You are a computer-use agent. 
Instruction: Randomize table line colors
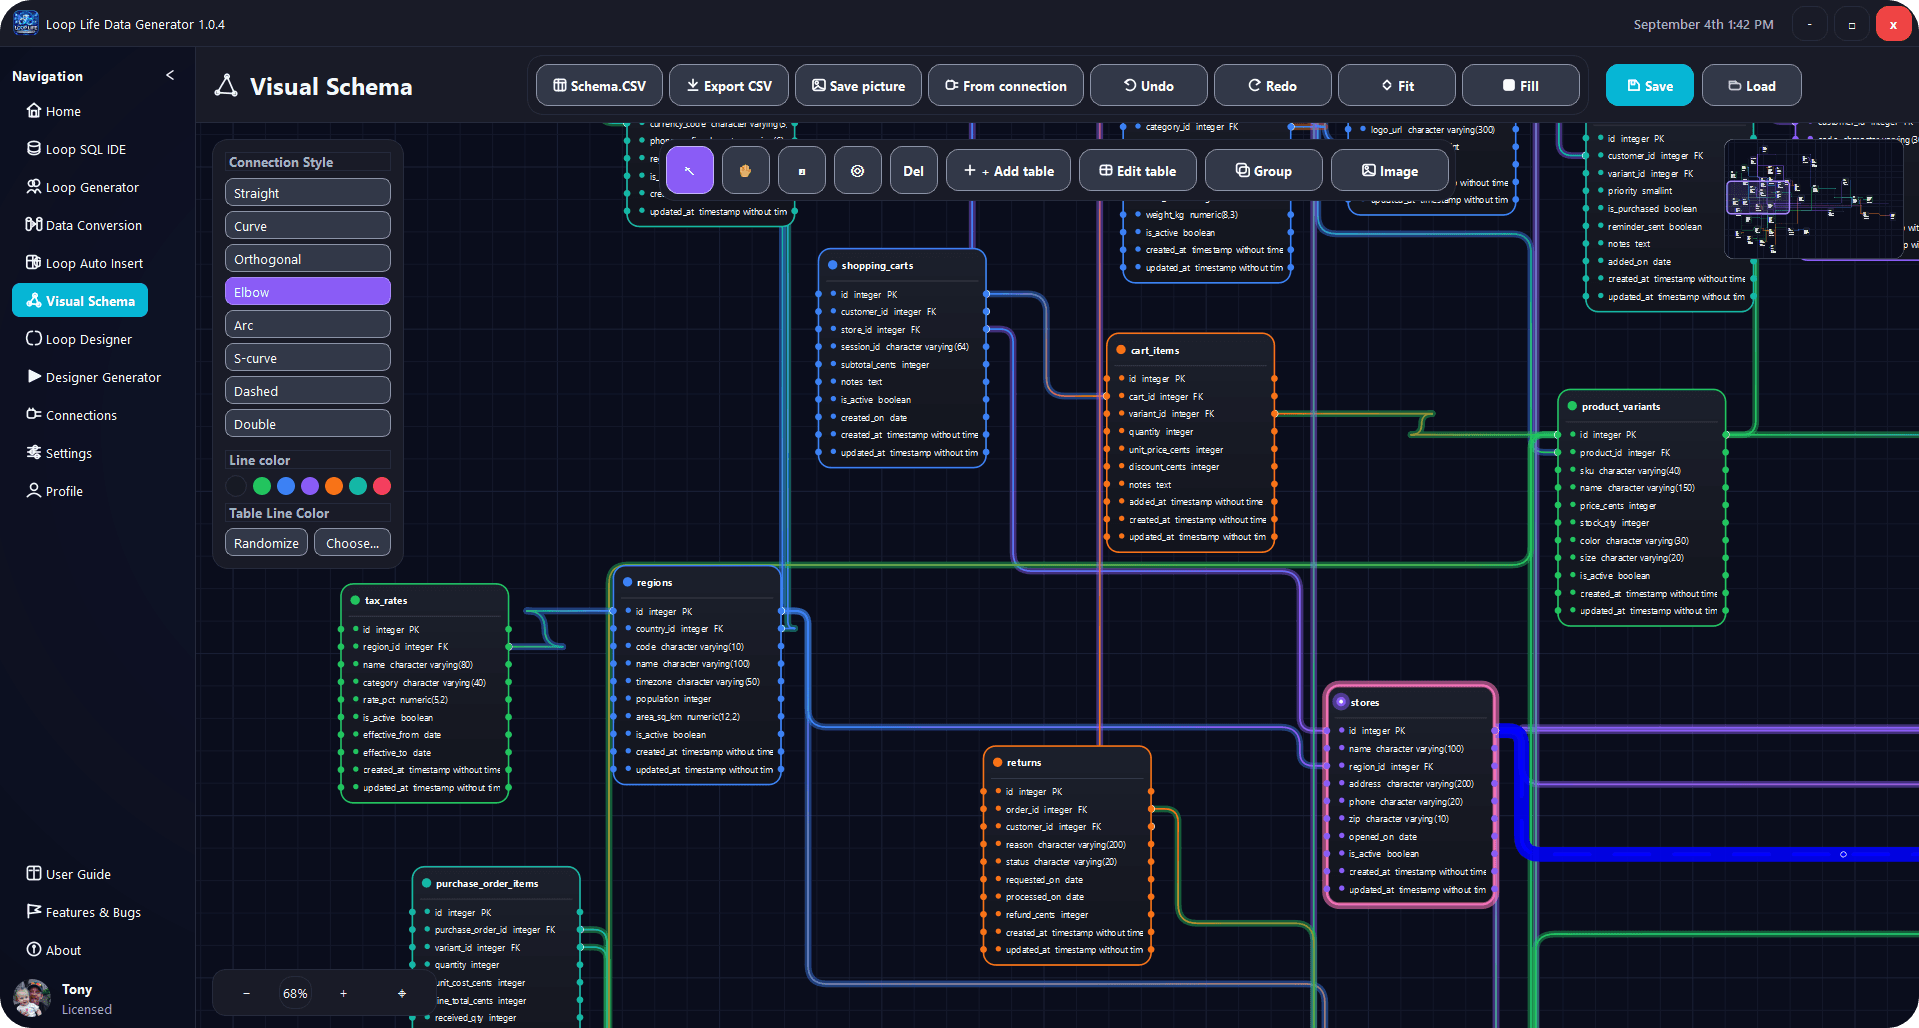[266, 543]
